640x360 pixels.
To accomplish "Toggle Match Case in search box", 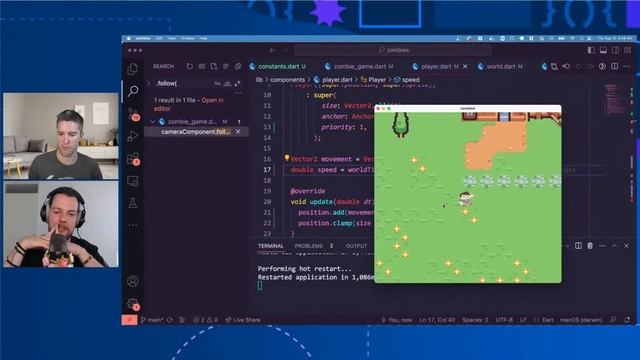I will 217,83.
